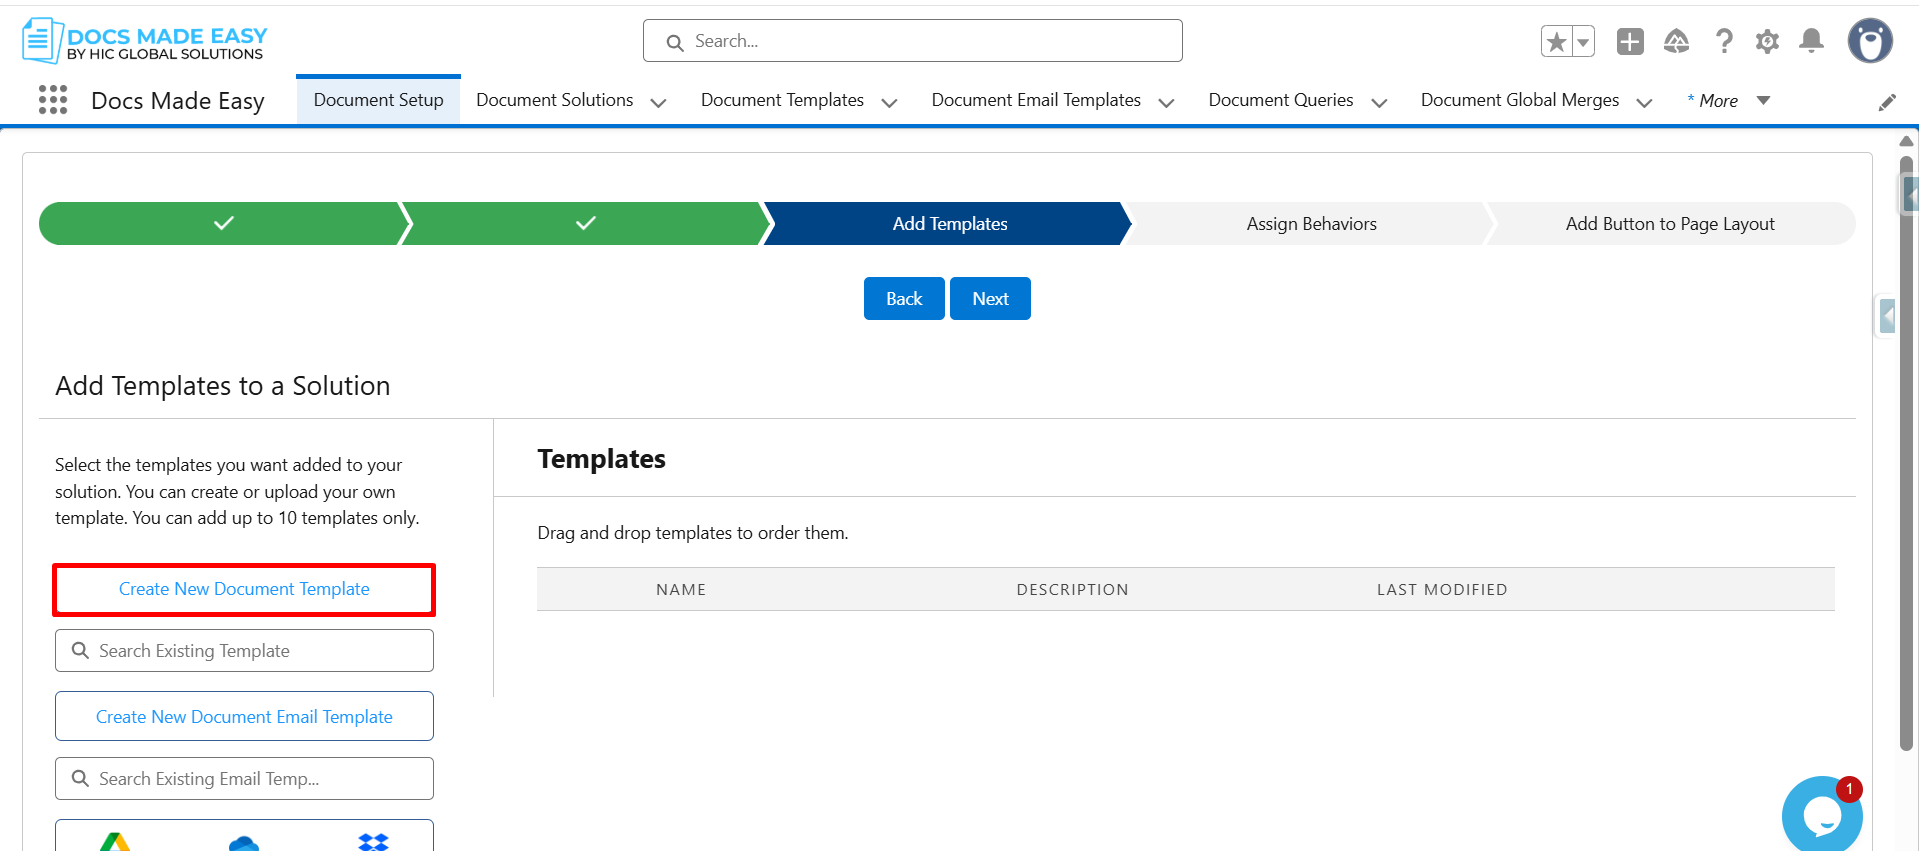Click Create New Document Email Template
The image size is (1919, 851).
[x=244, y=716]
